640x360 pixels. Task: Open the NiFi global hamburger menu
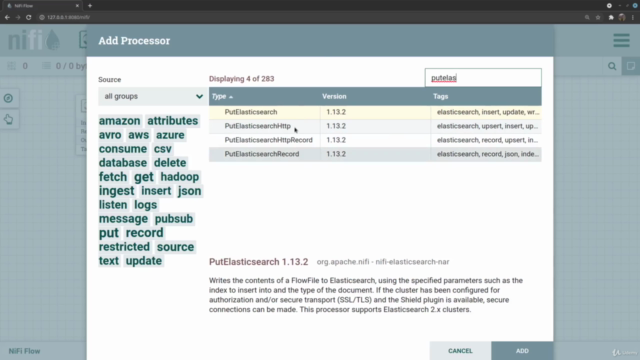(x=621, y=40)
